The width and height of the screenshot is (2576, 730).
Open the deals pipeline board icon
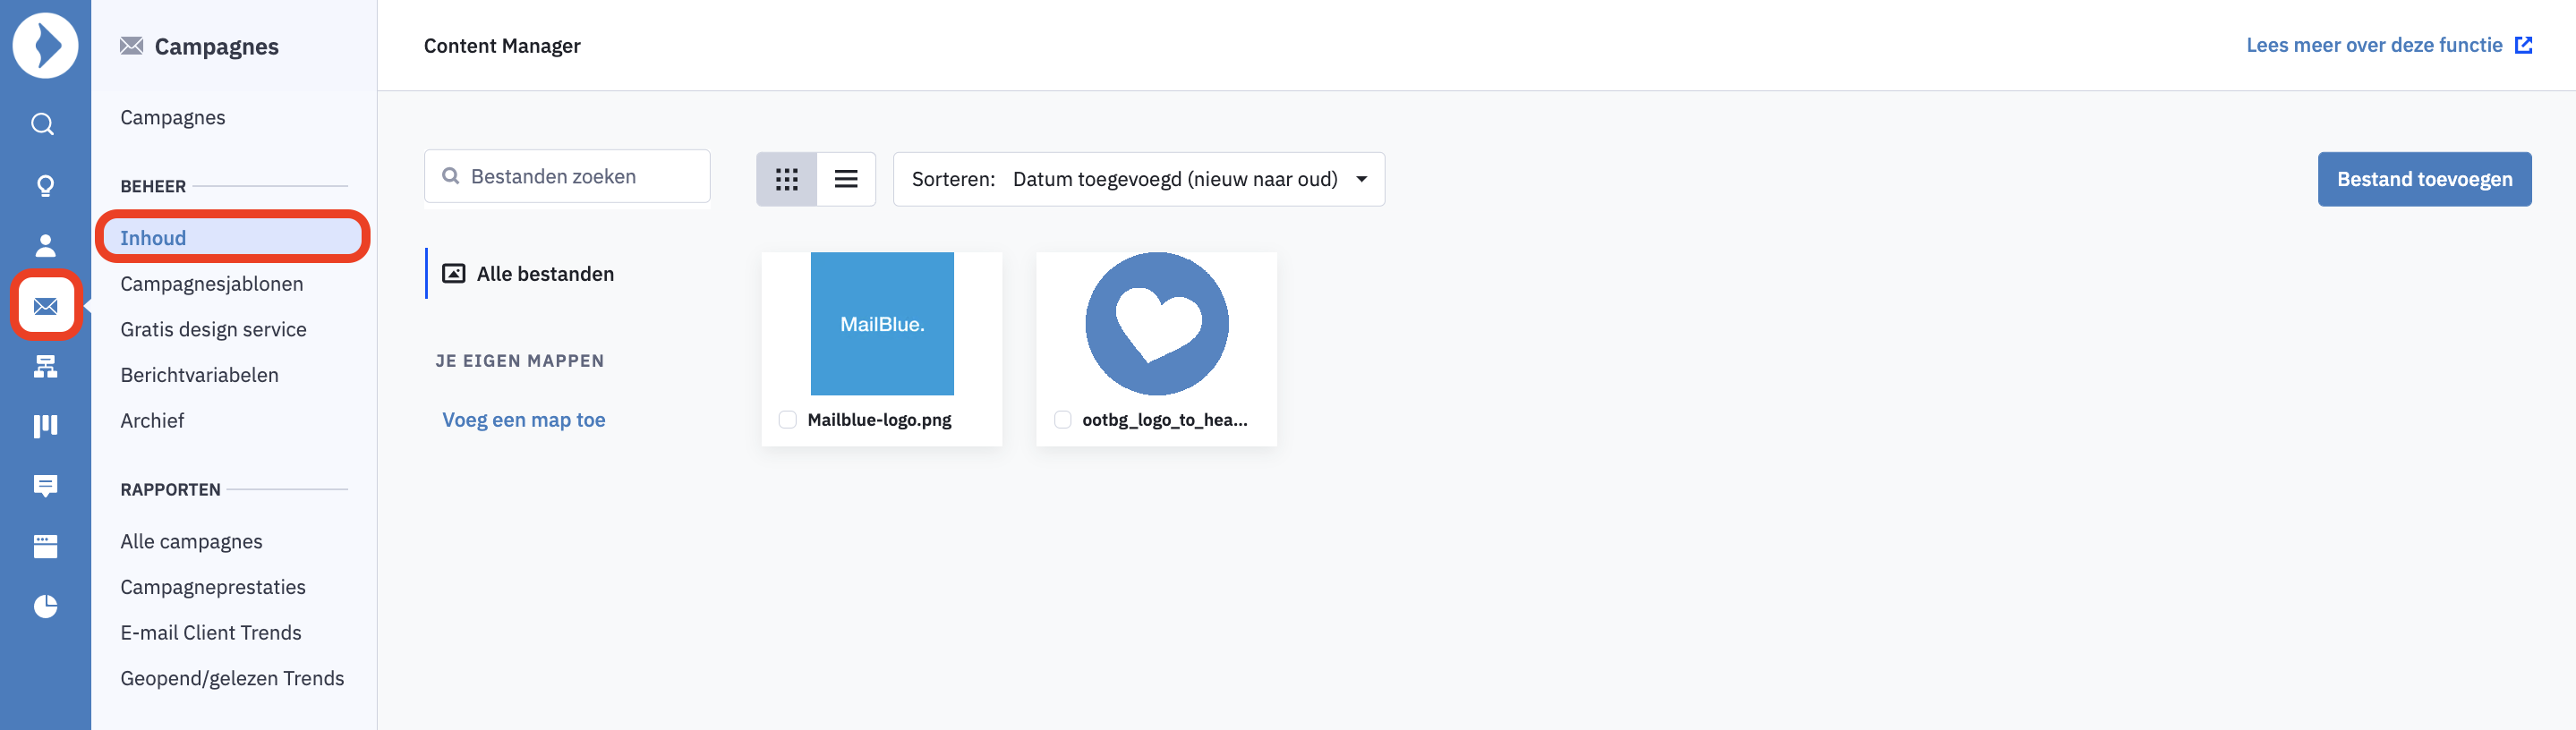point(45,426)
